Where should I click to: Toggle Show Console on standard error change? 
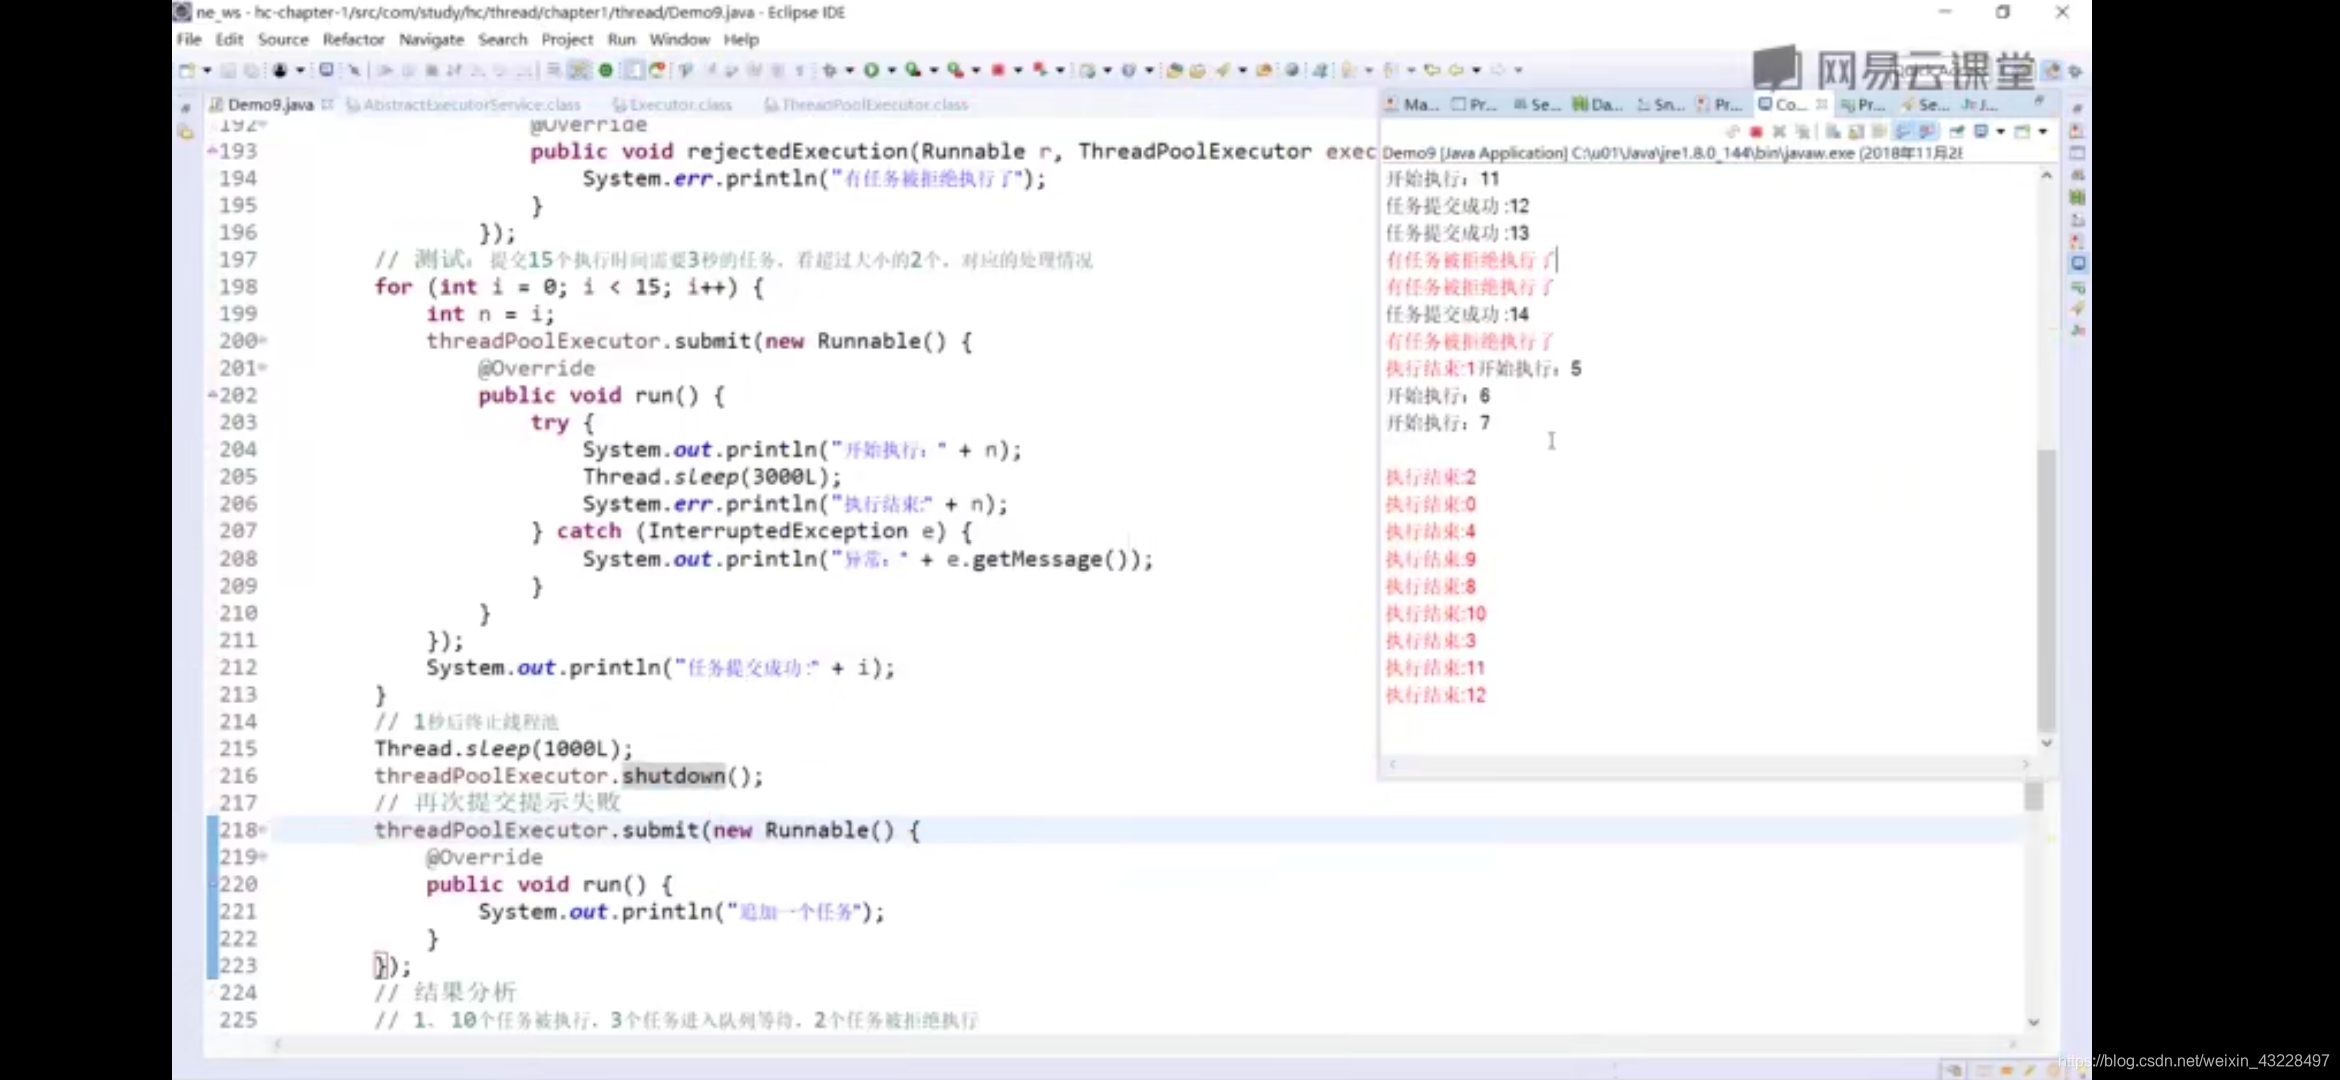tap(1927, 131)
